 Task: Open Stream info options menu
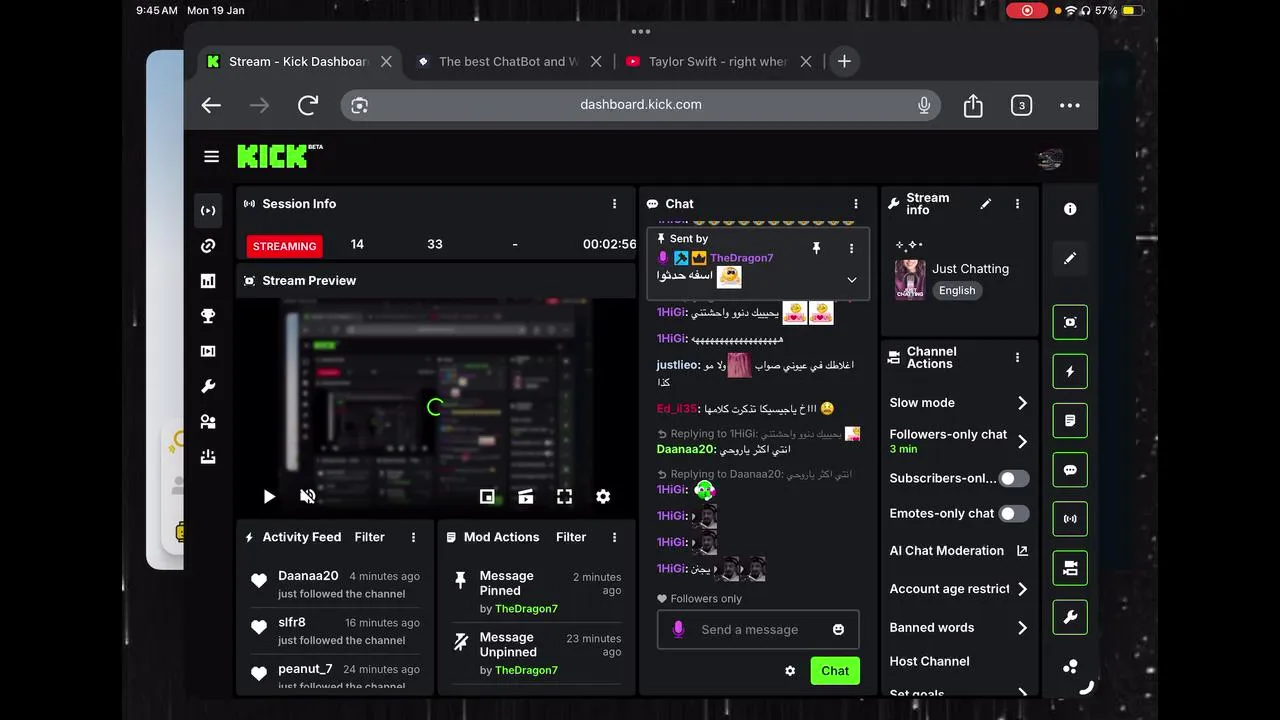coord(1017,203)
